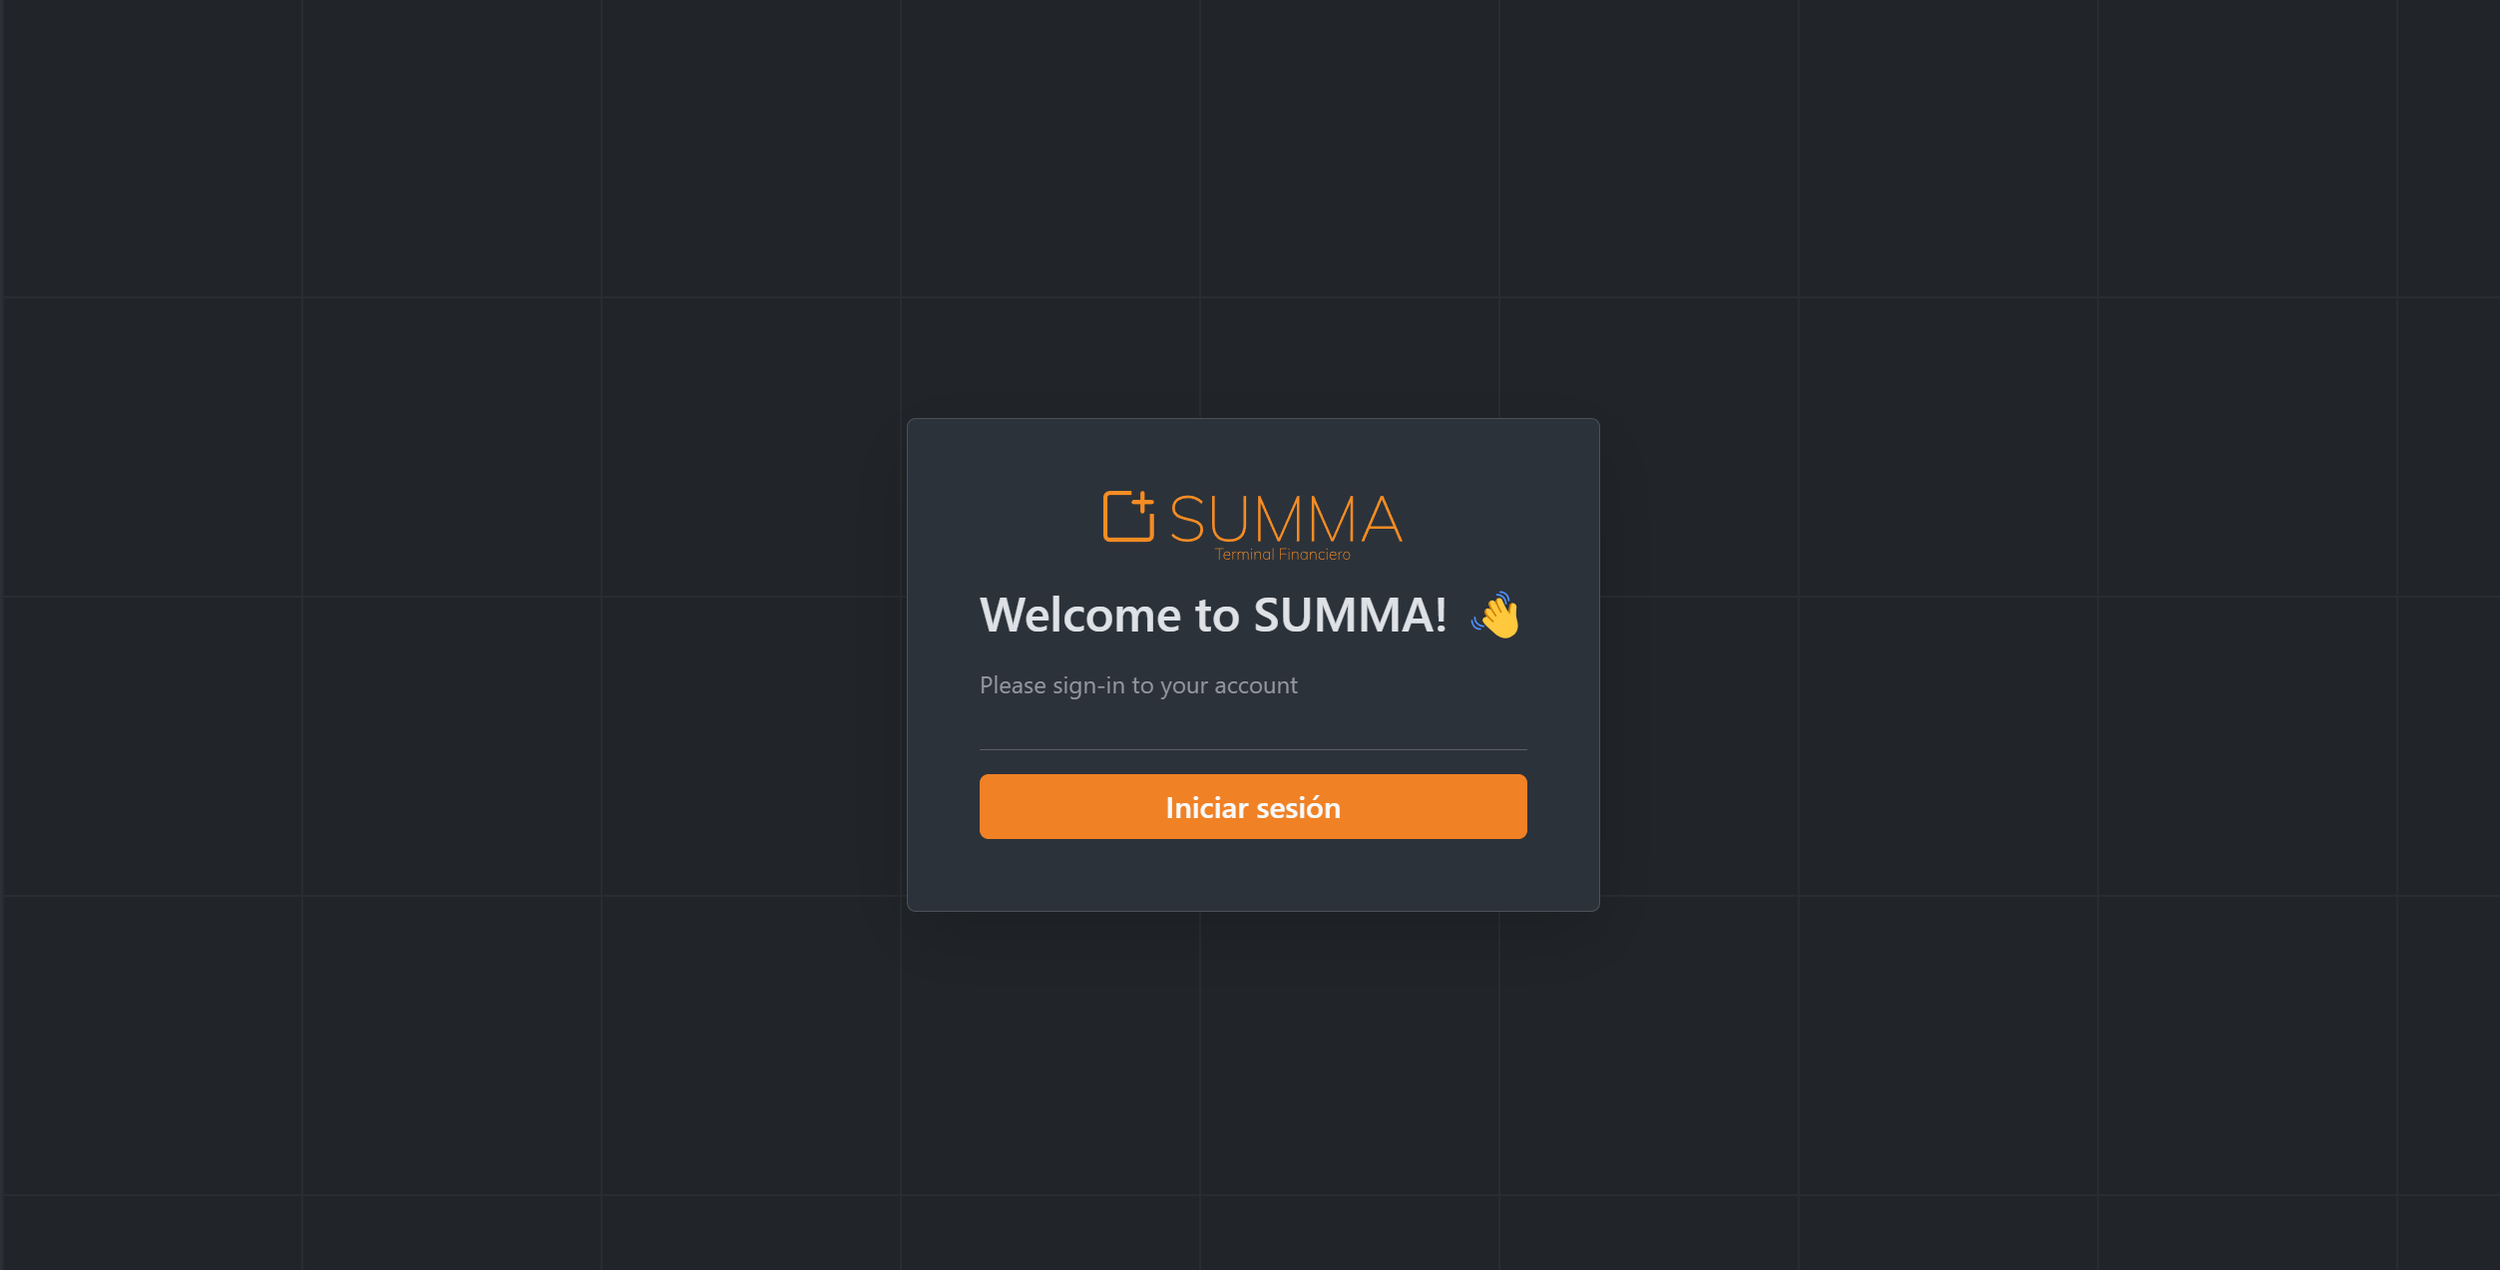Click the word Welcome in the heading
Image resolution: width=2500 pixels, height=1270 pixels.
coord(1080,614)
